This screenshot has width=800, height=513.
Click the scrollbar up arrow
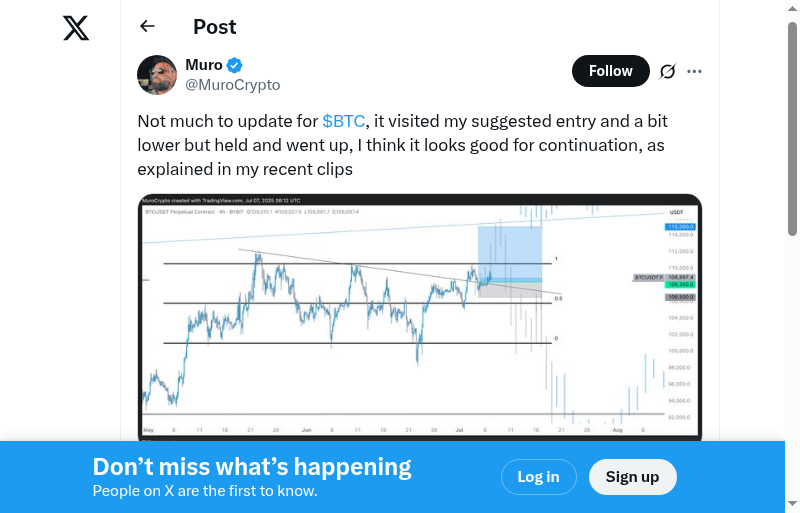tap(792, 8)
